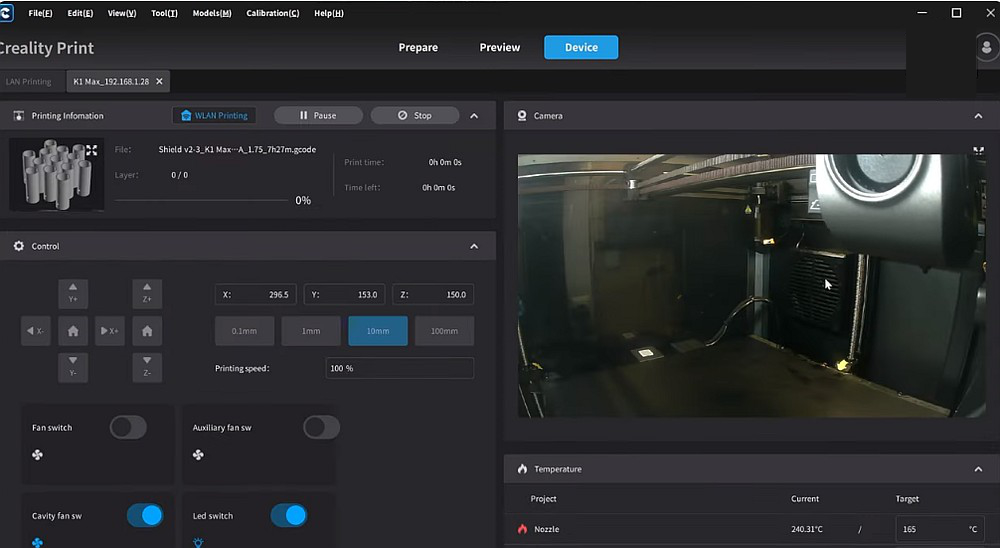Click the Creality Print app logo icon

tap(6, 13)
